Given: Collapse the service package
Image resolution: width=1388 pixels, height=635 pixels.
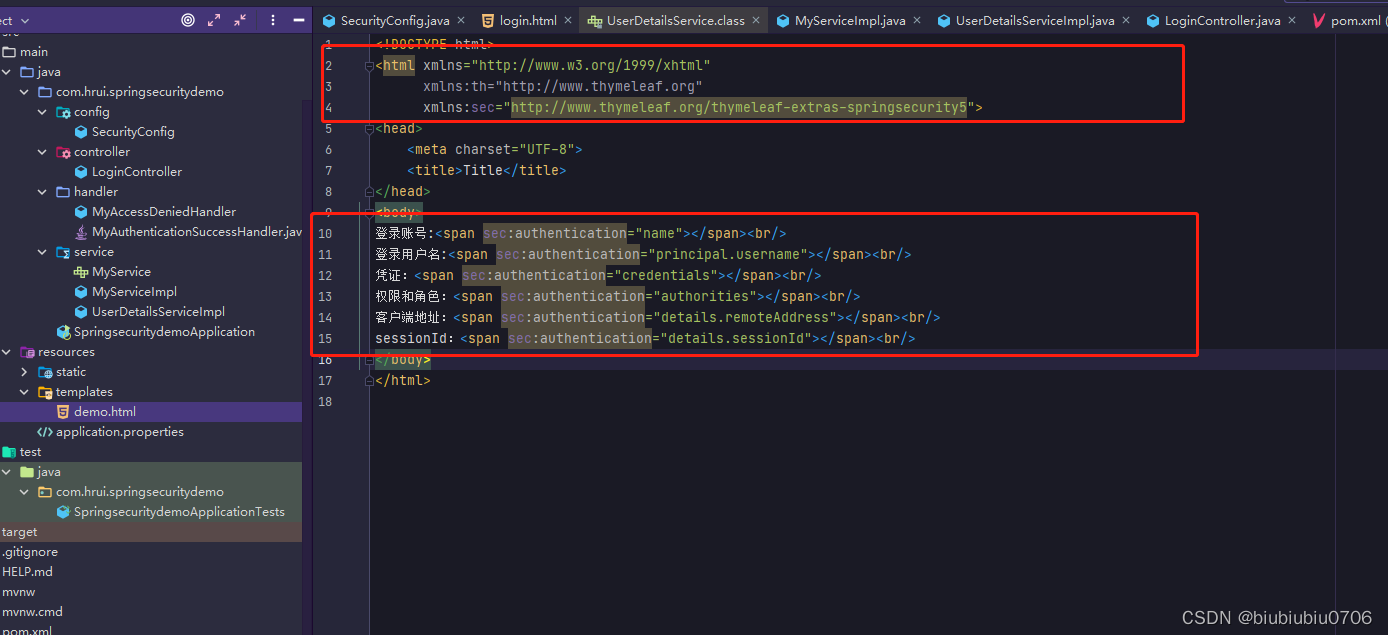Looking at the screenshot, I should (43, 252).
